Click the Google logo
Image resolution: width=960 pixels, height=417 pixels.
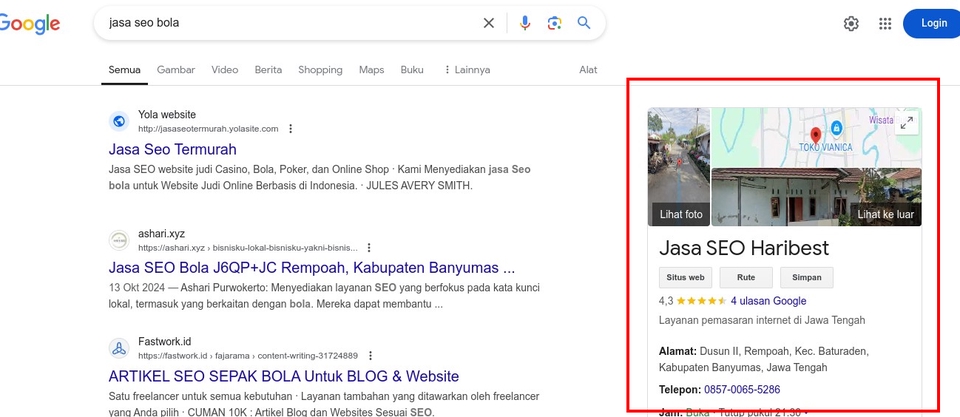pyautogui.click(x=29, y=24)
